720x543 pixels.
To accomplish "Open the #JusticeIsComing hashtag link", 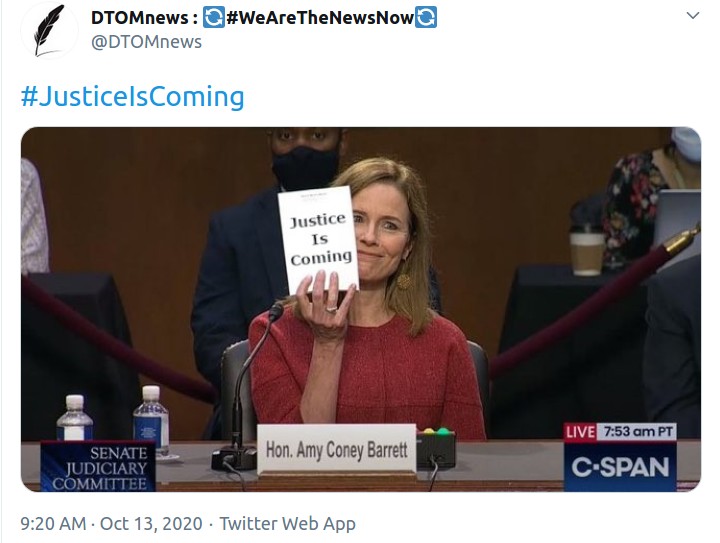I will click(x=132, y=96).
